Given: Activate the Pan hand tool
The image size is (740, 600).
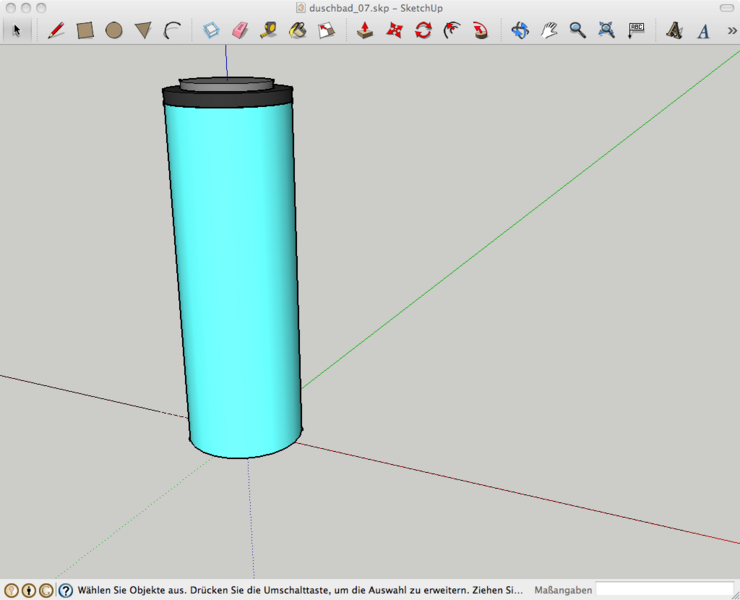Looking at the screenshot, I should click(x=549, y=30).
